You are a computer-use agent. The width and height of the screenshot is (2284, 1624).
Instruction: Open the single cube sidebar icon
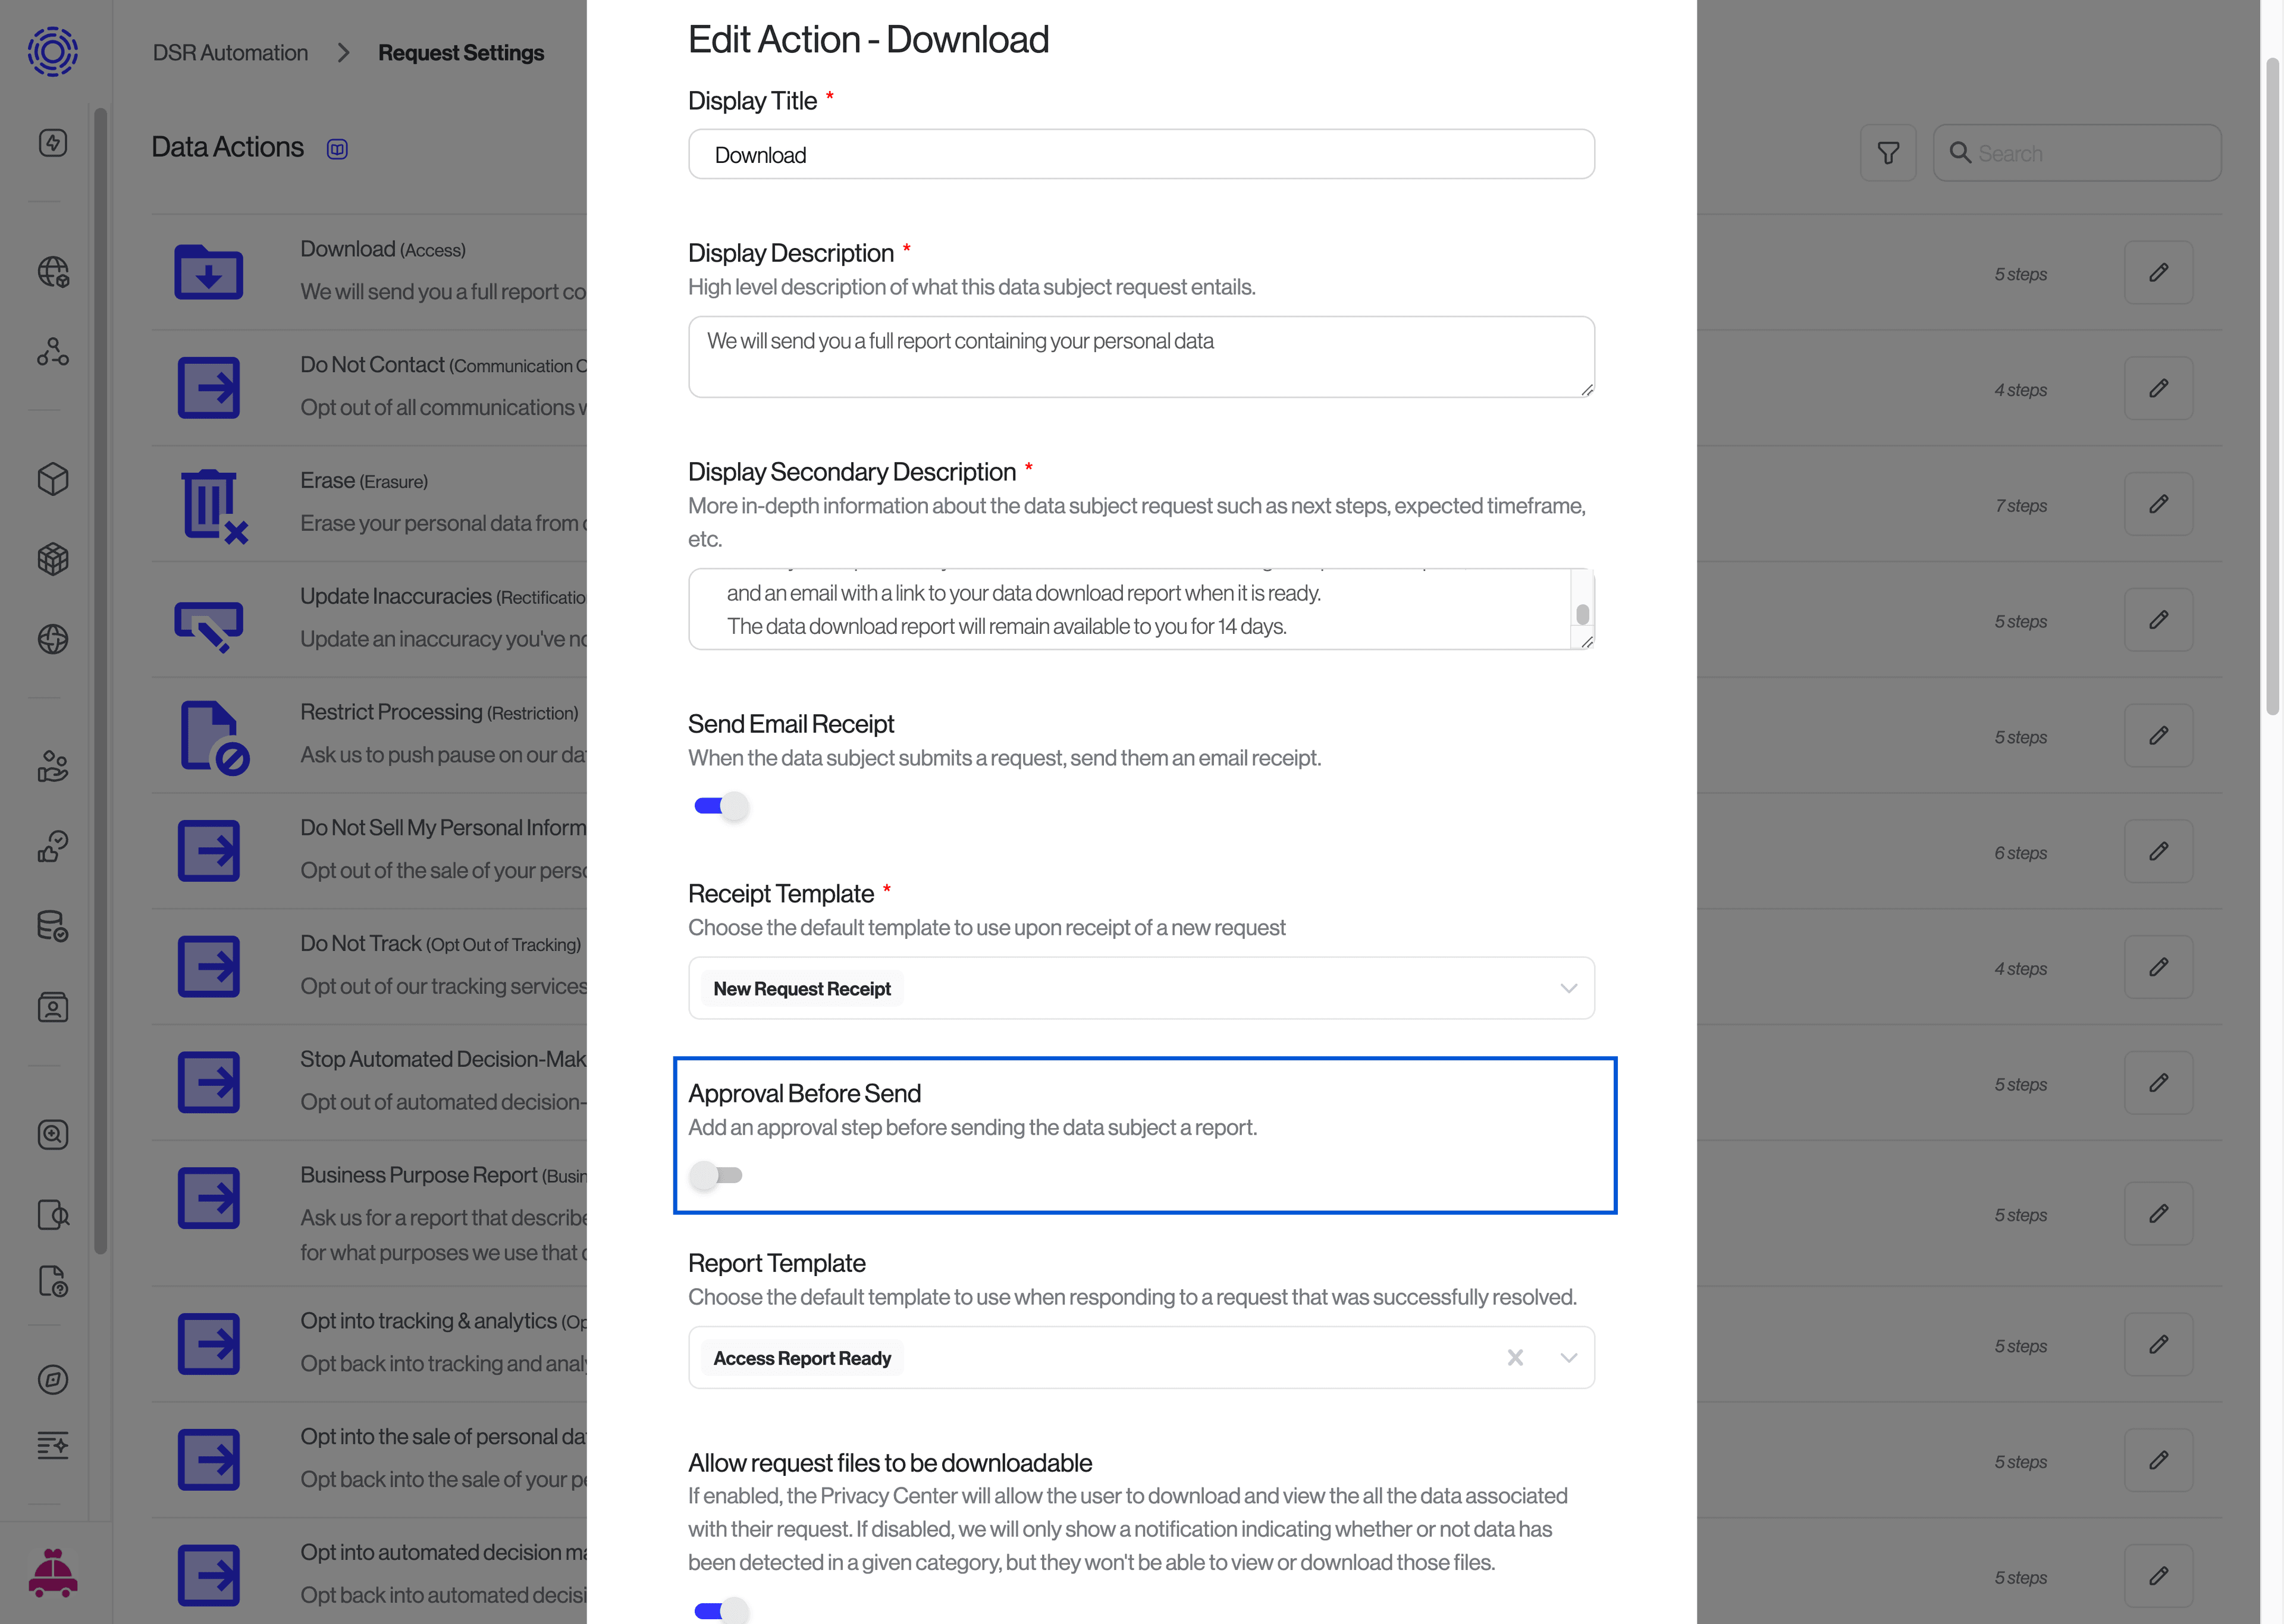53,479
